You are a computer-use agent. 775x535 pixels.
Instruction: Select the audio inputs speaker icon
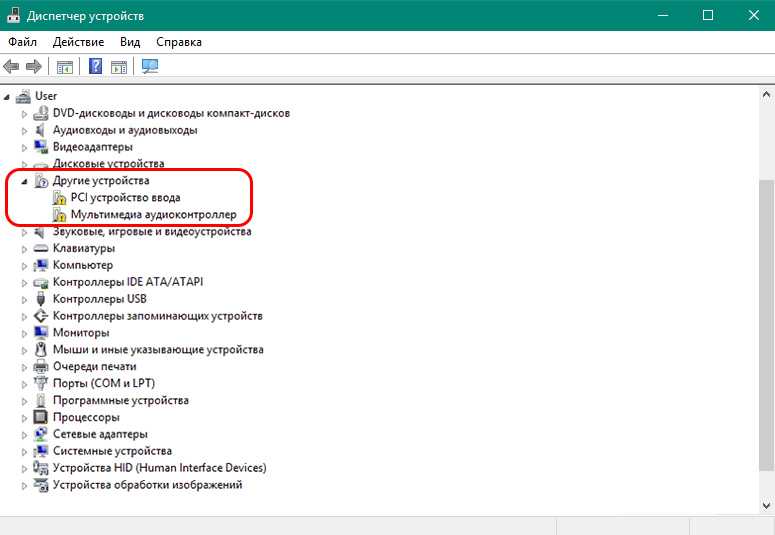[41, 130]
